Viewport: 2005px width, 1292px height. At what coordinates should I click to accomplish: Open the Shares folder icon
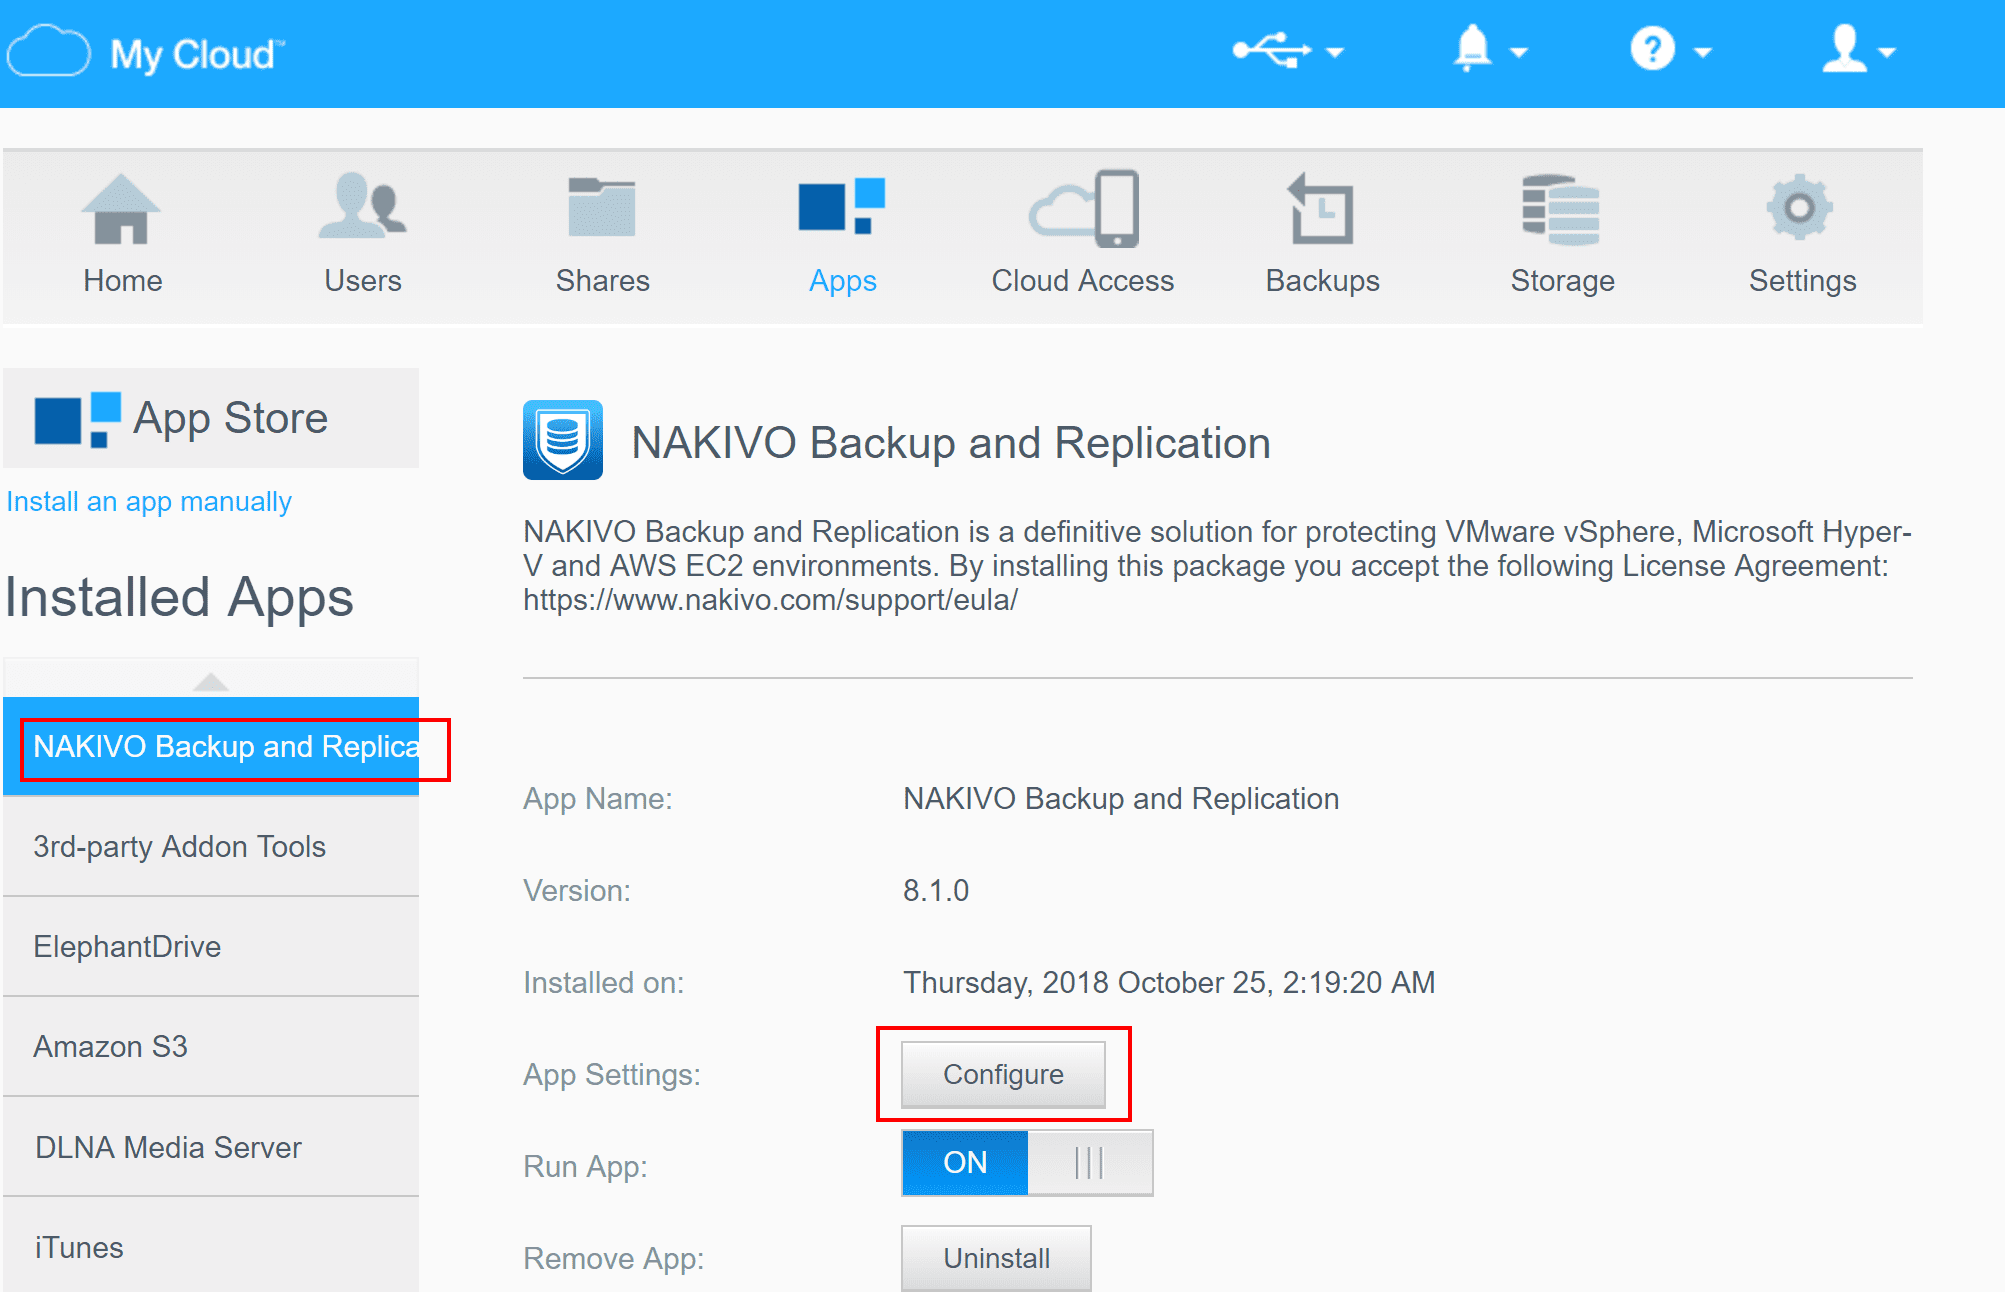[x=602, y=207]
